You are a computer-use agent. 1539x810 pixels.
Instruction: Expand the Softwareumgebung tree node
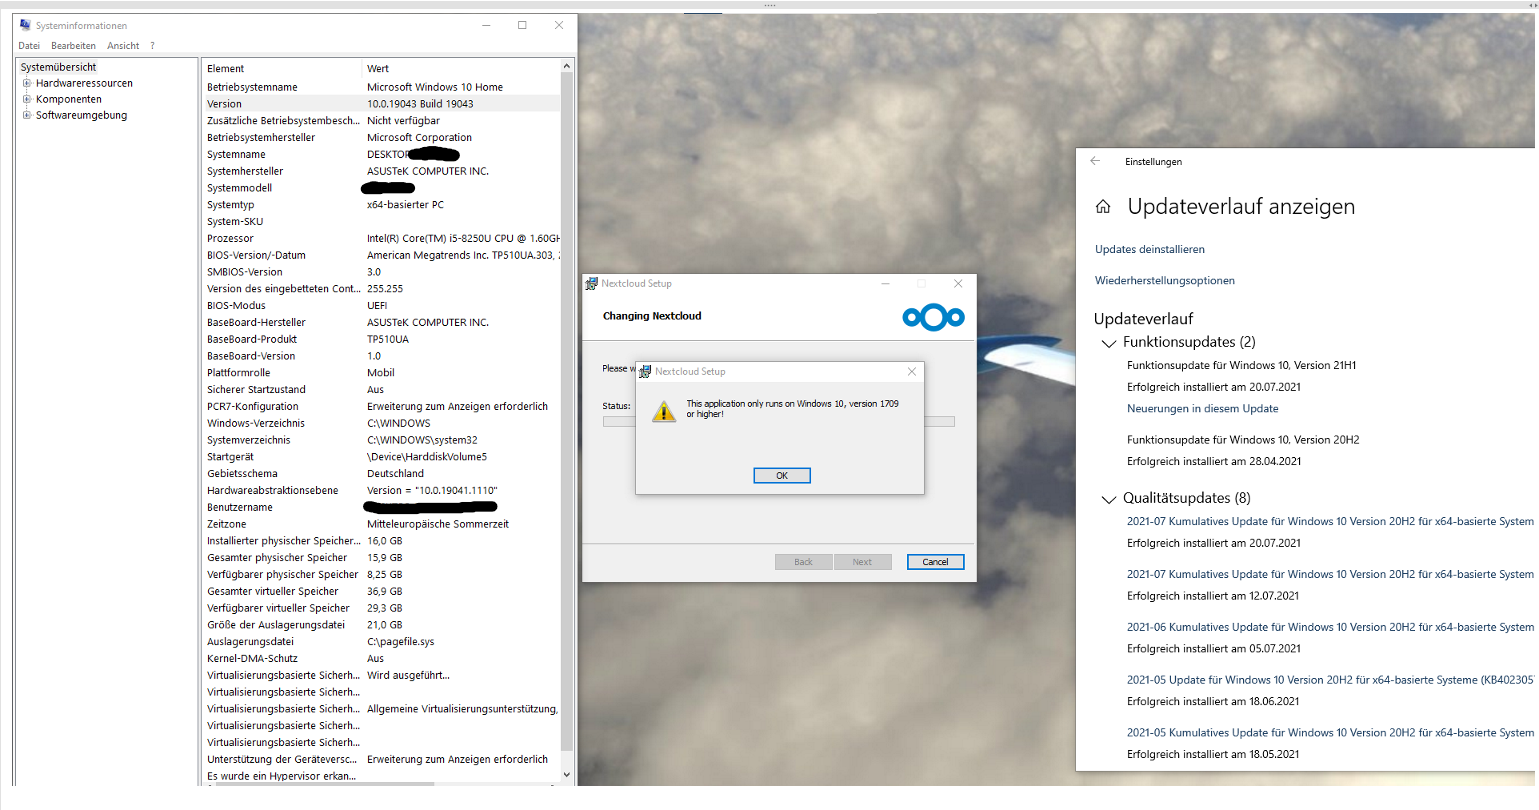(27, 115)
